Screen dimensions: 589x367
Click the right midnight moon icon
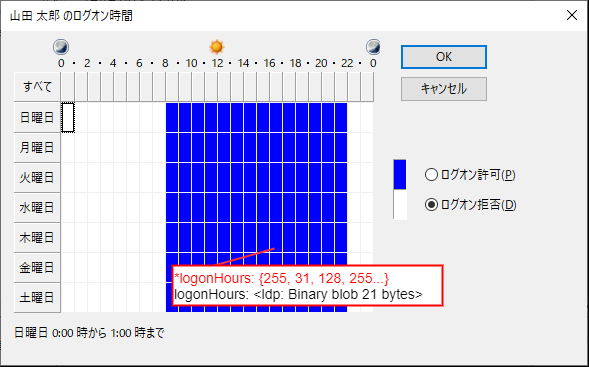[x=373, y=47]
